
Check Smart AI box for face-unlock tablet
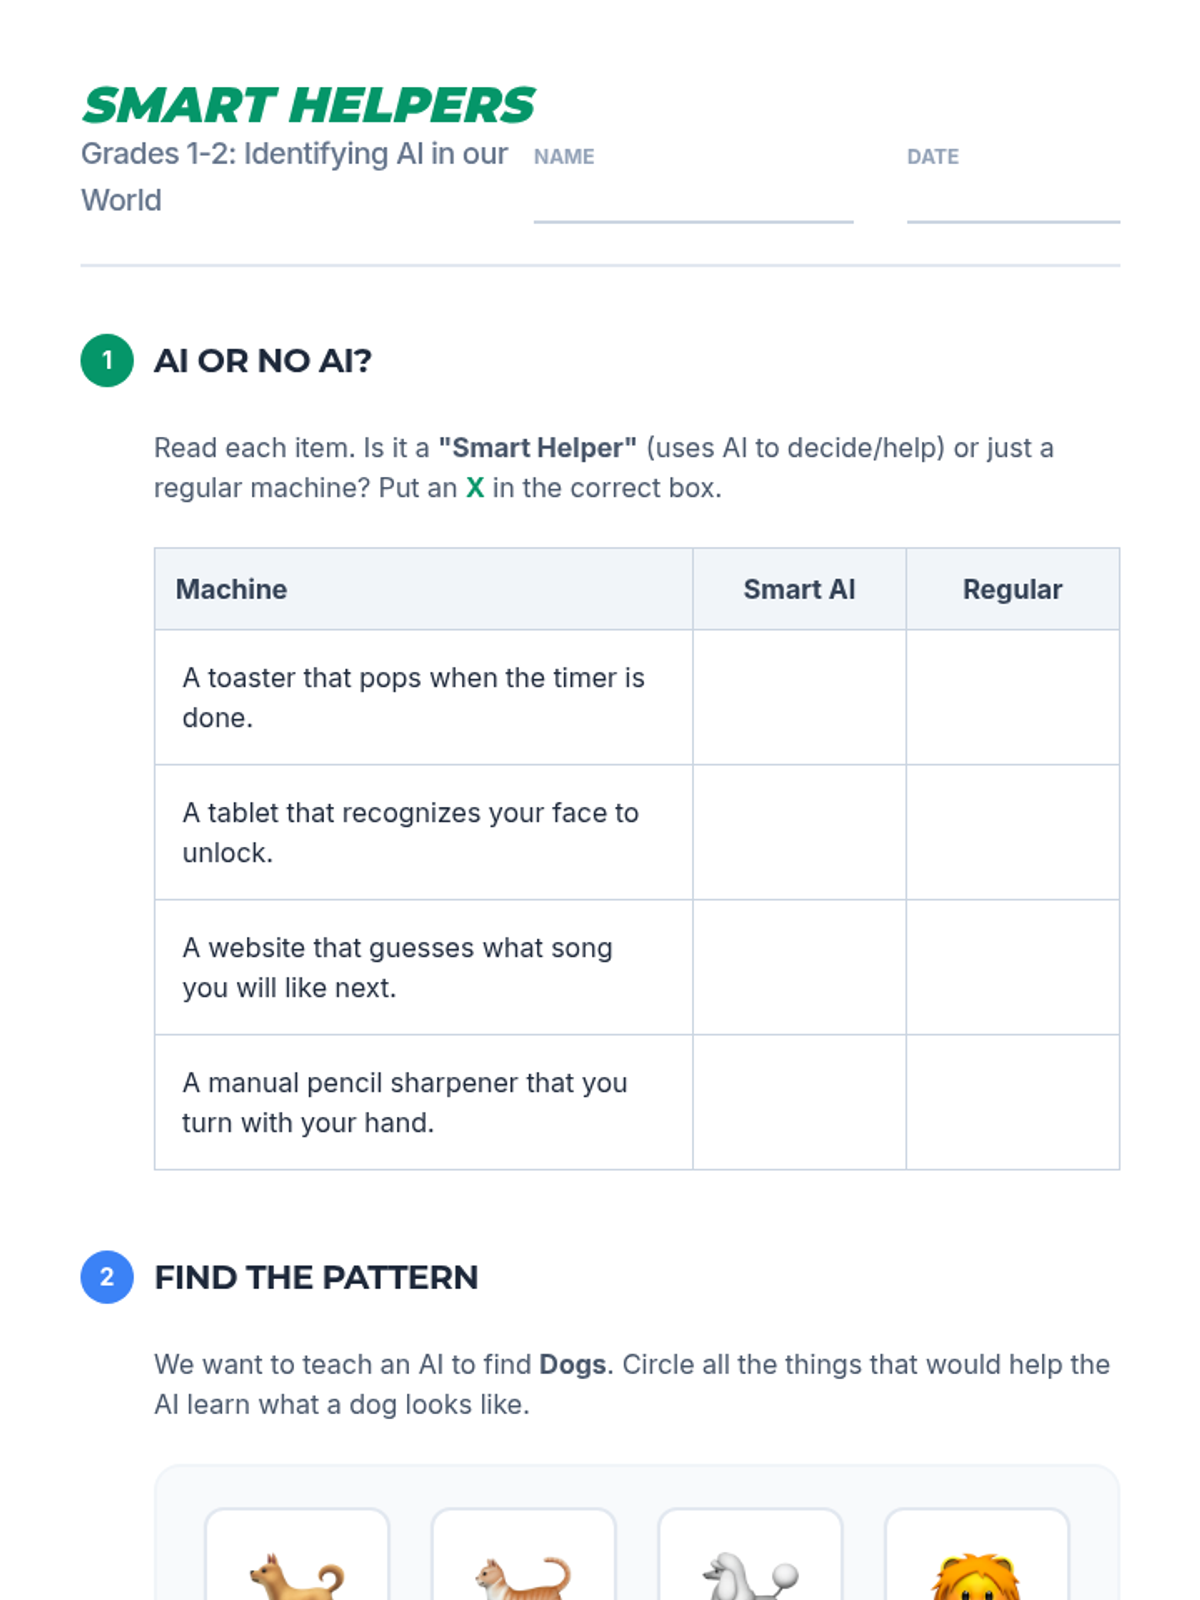(x=799, y=832)
